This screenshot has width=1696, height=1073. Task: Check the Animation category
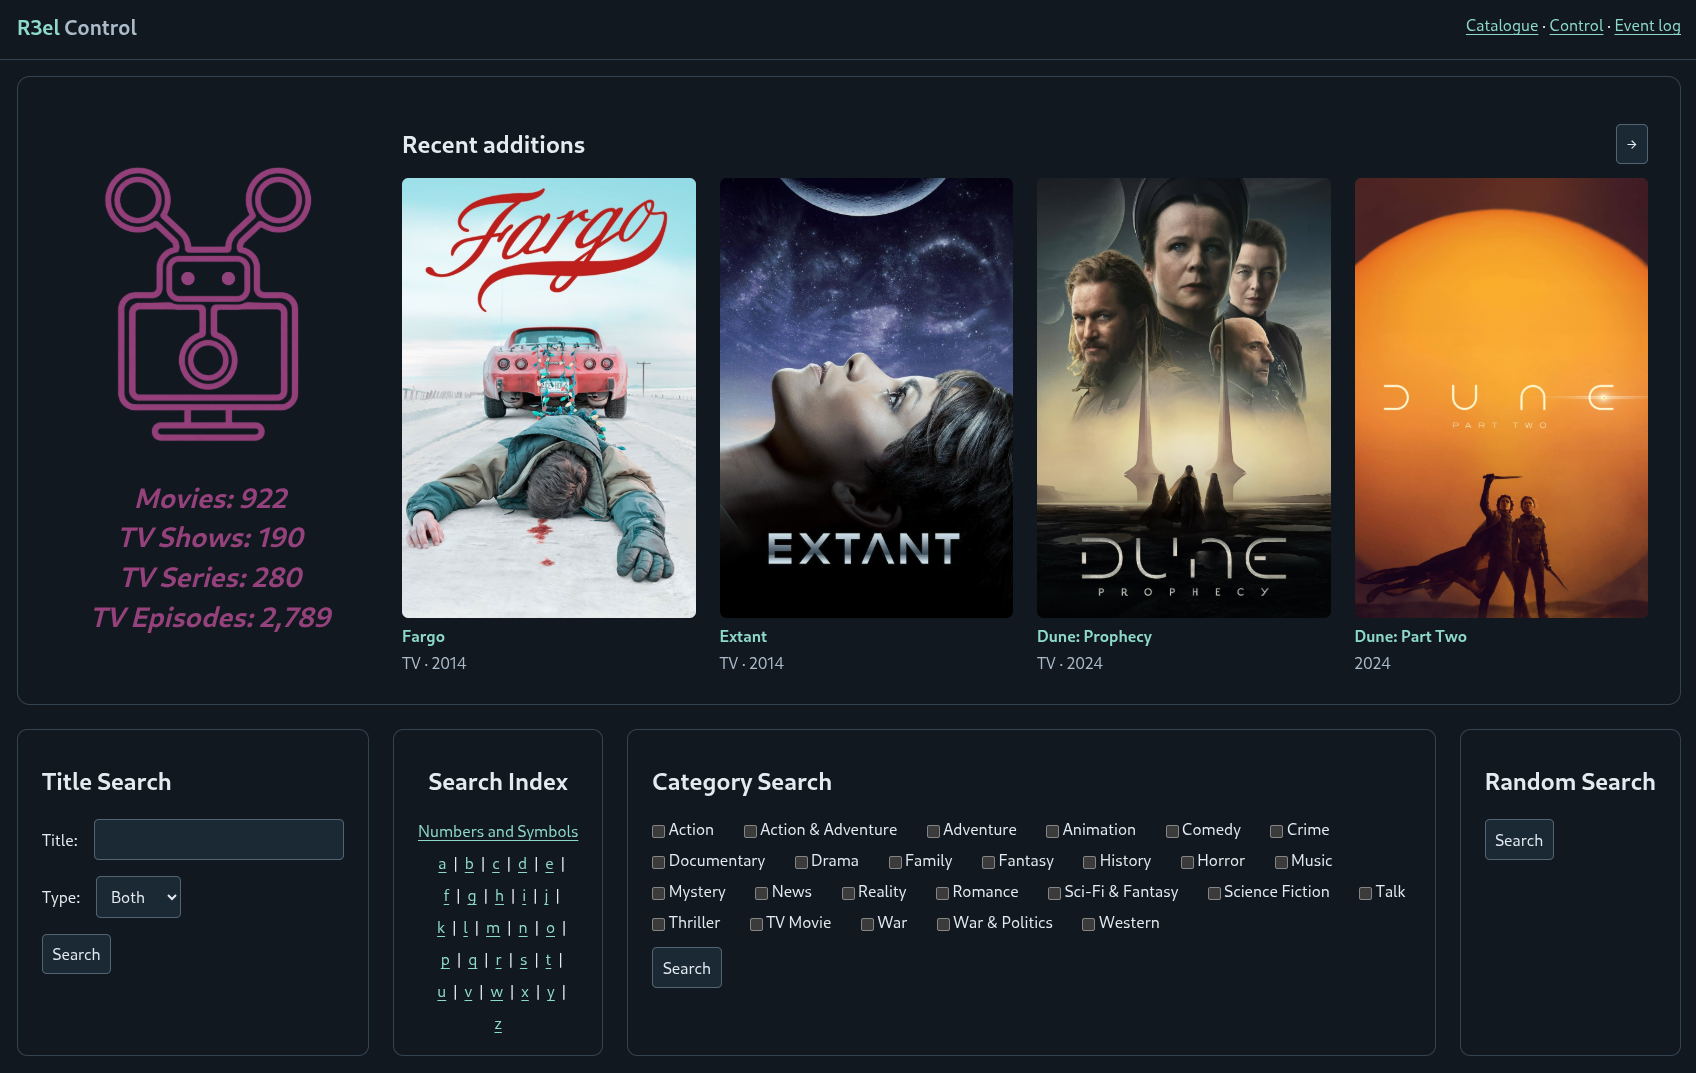tap(1052, 831)
